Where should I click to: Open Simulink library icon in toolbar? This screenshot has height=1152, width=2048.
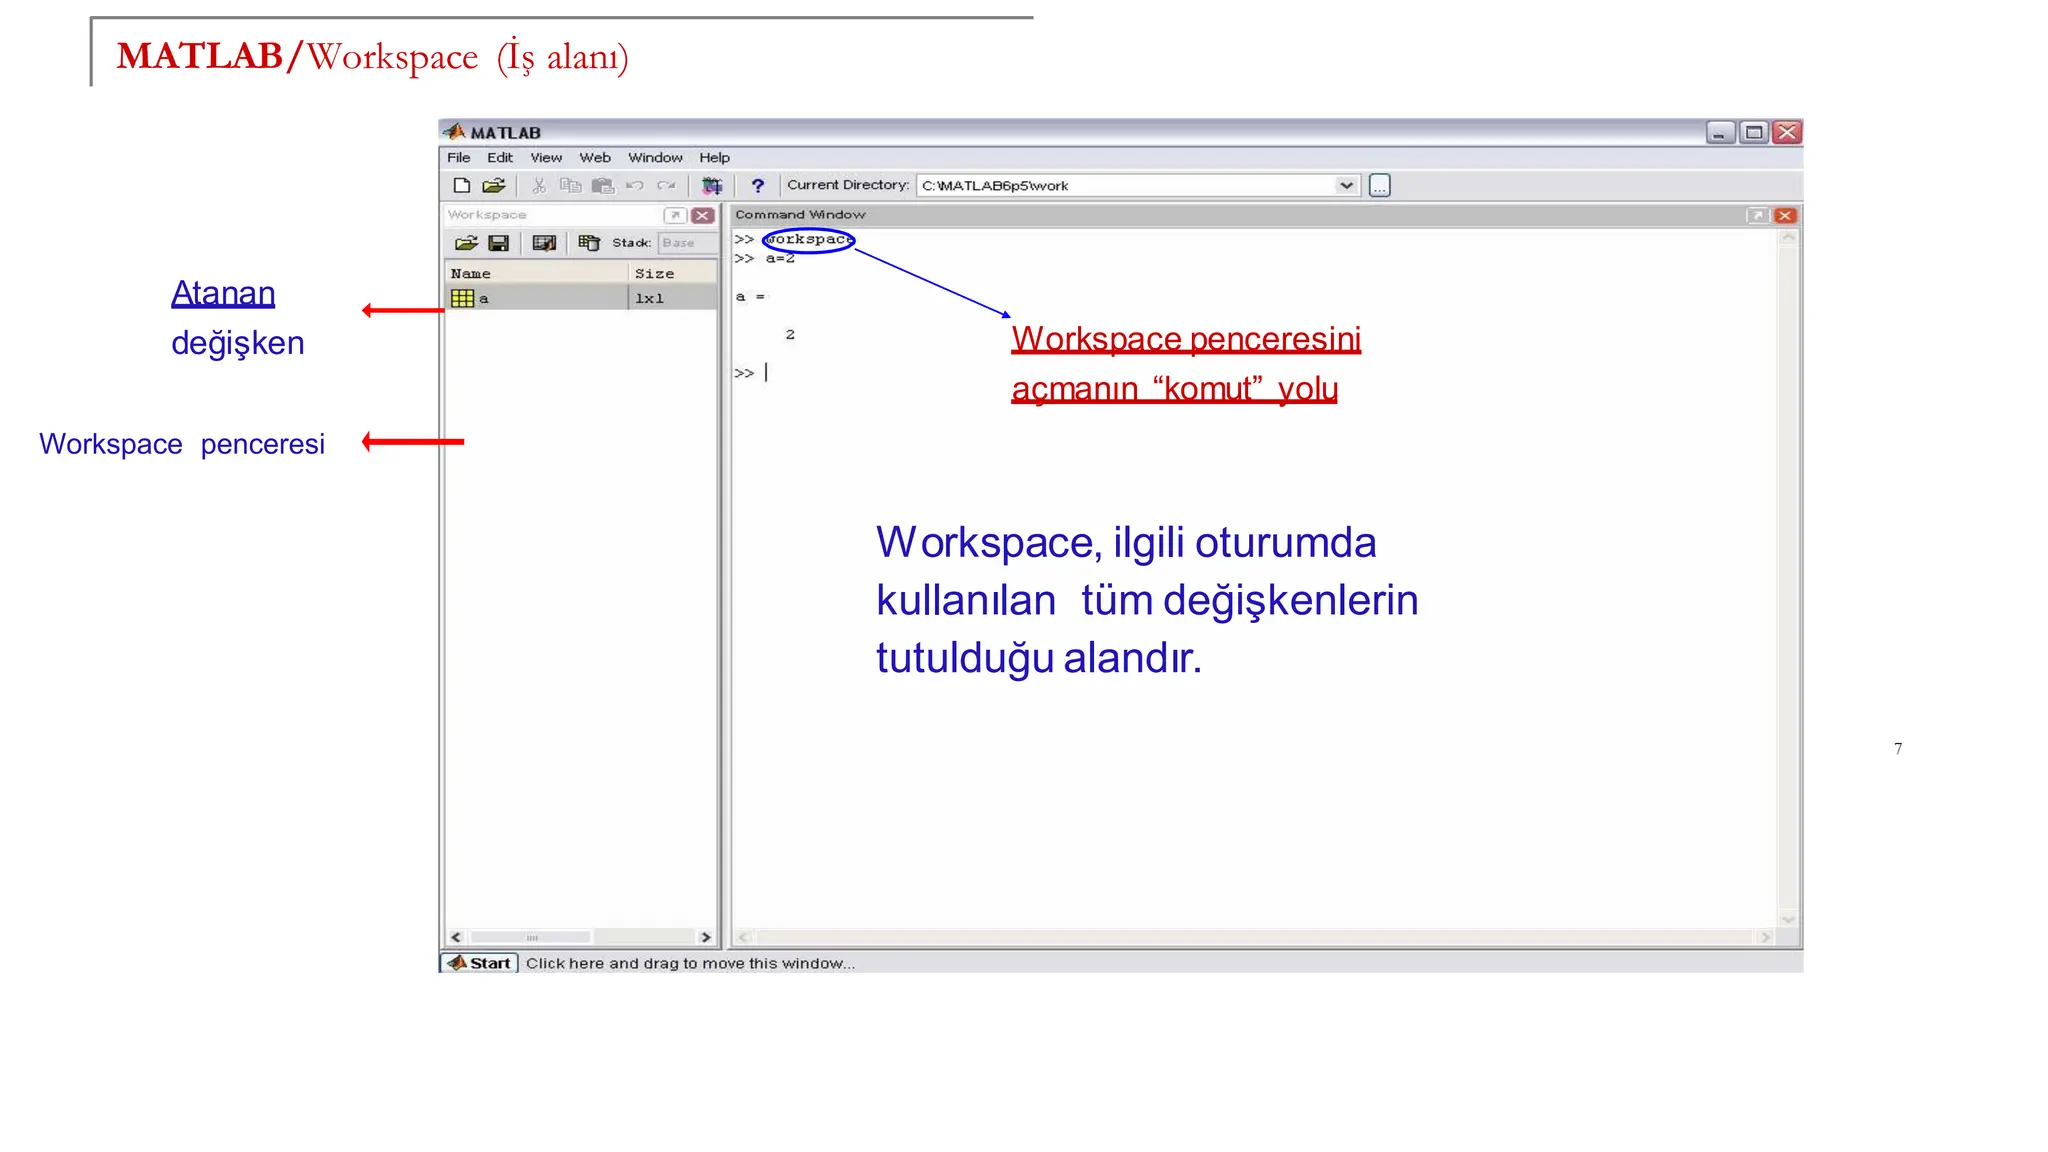click(x=712, y=185)
